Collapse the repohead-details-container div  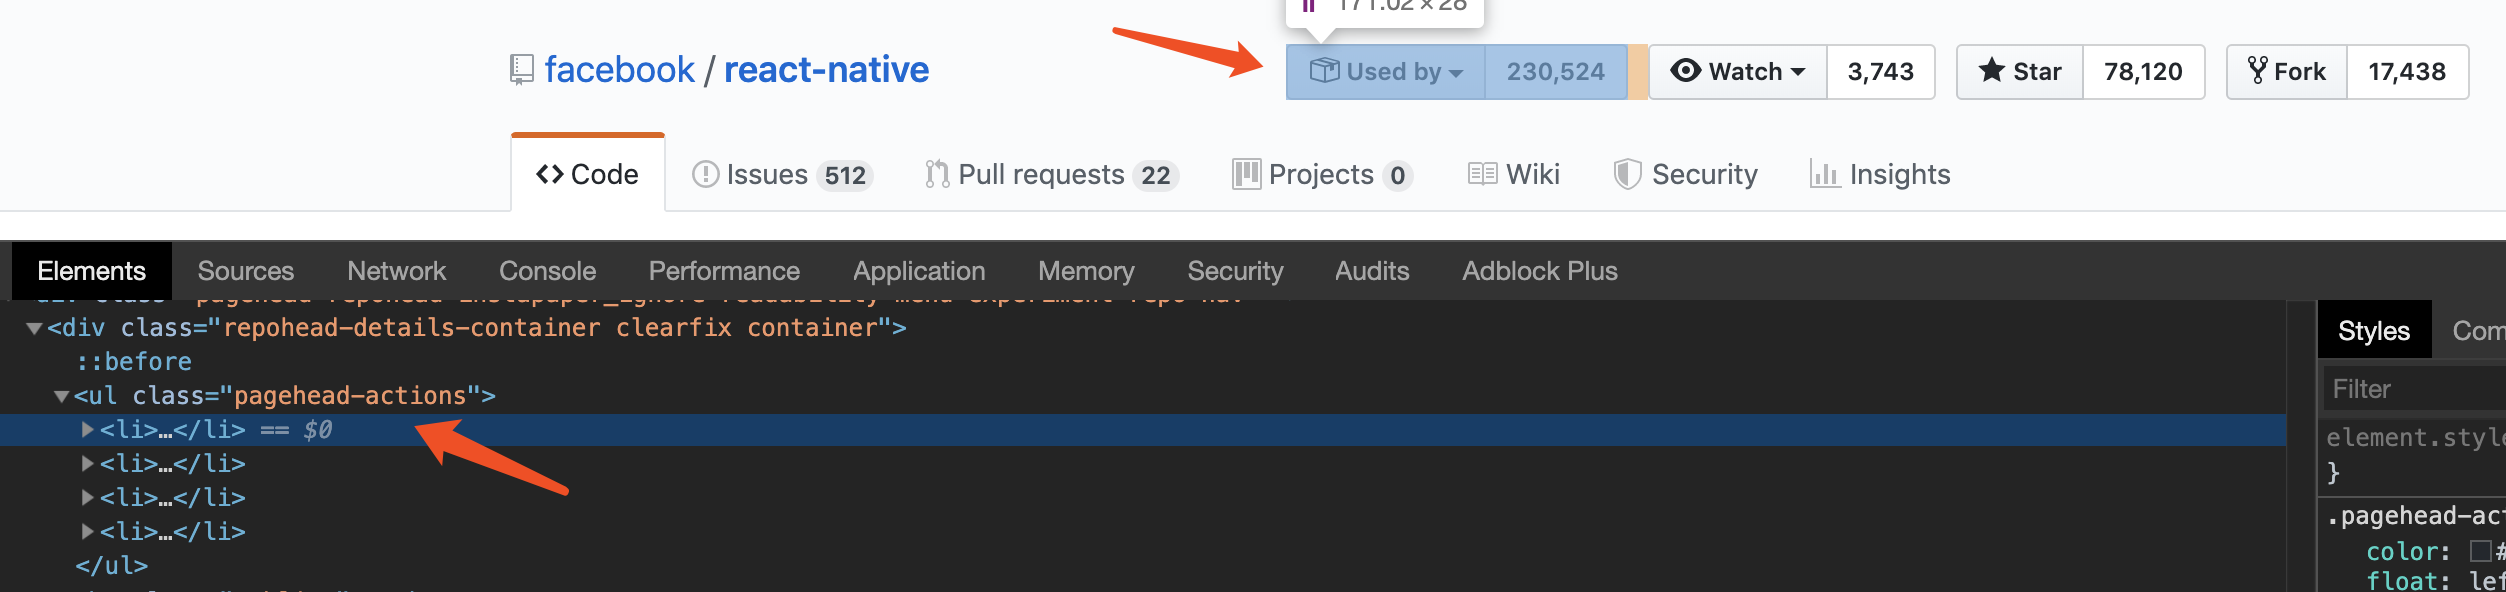click(35, 328)
